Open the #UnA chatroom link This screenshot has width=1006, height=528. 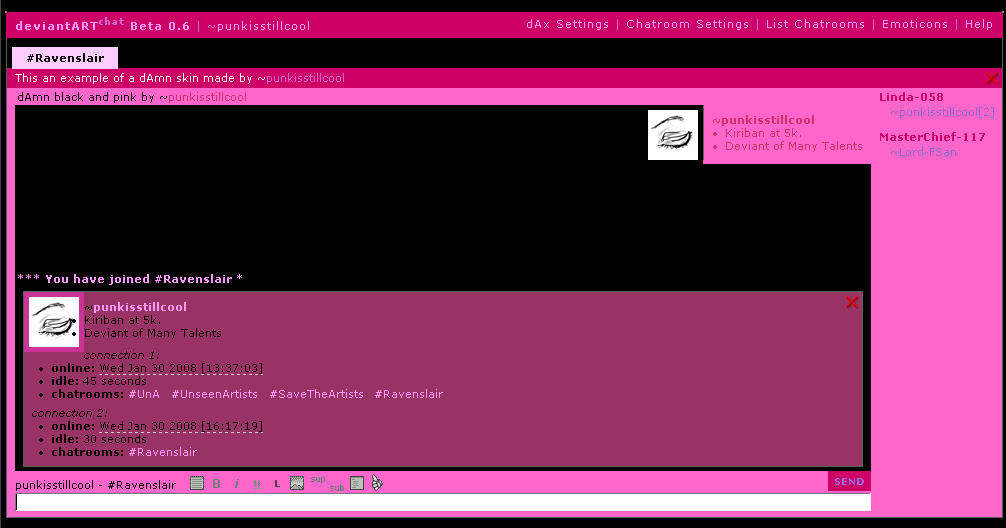click(x=144, y=395)
